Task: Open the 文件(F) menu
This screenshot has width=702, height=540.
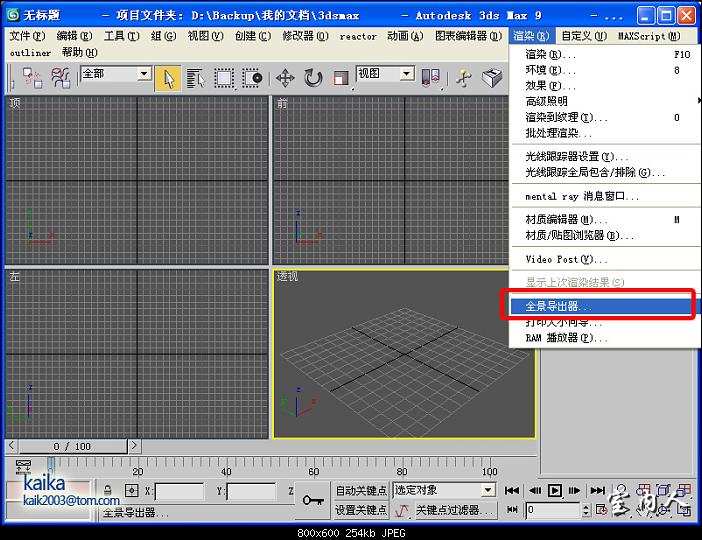Action: 27,36
